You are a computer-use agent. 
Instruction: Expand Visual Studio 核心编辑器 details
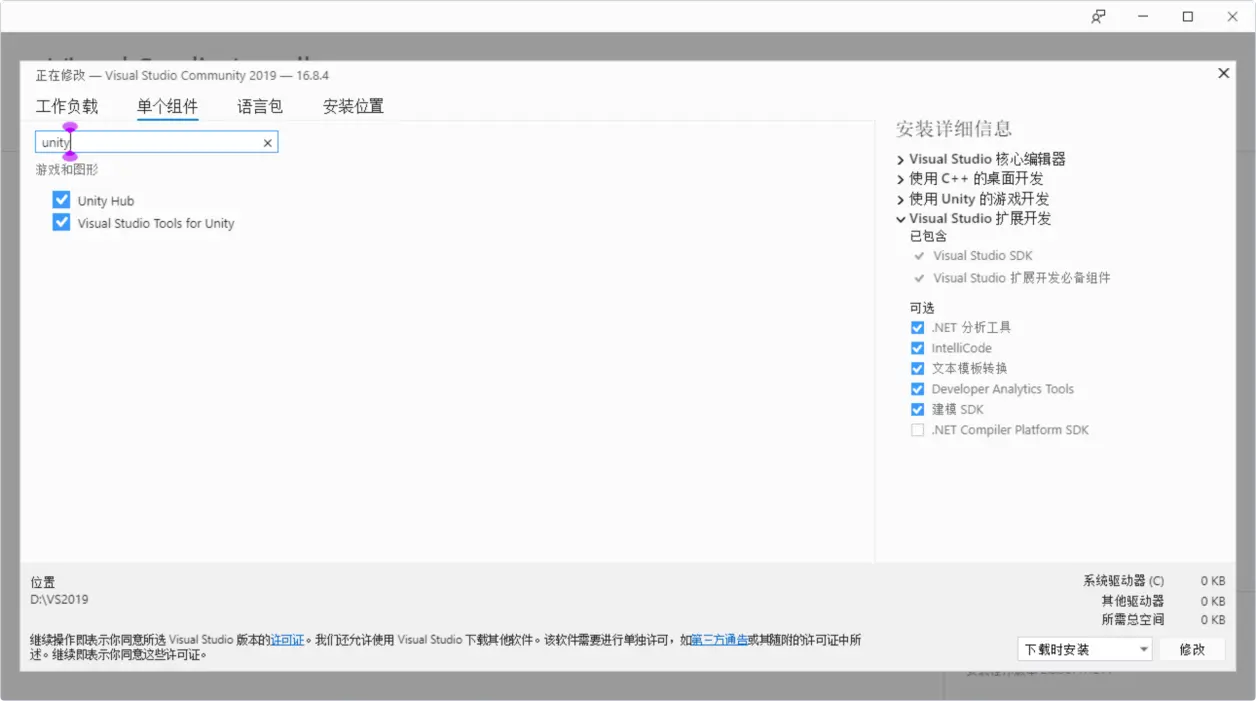pyautogui.click(x=901, y=160)
